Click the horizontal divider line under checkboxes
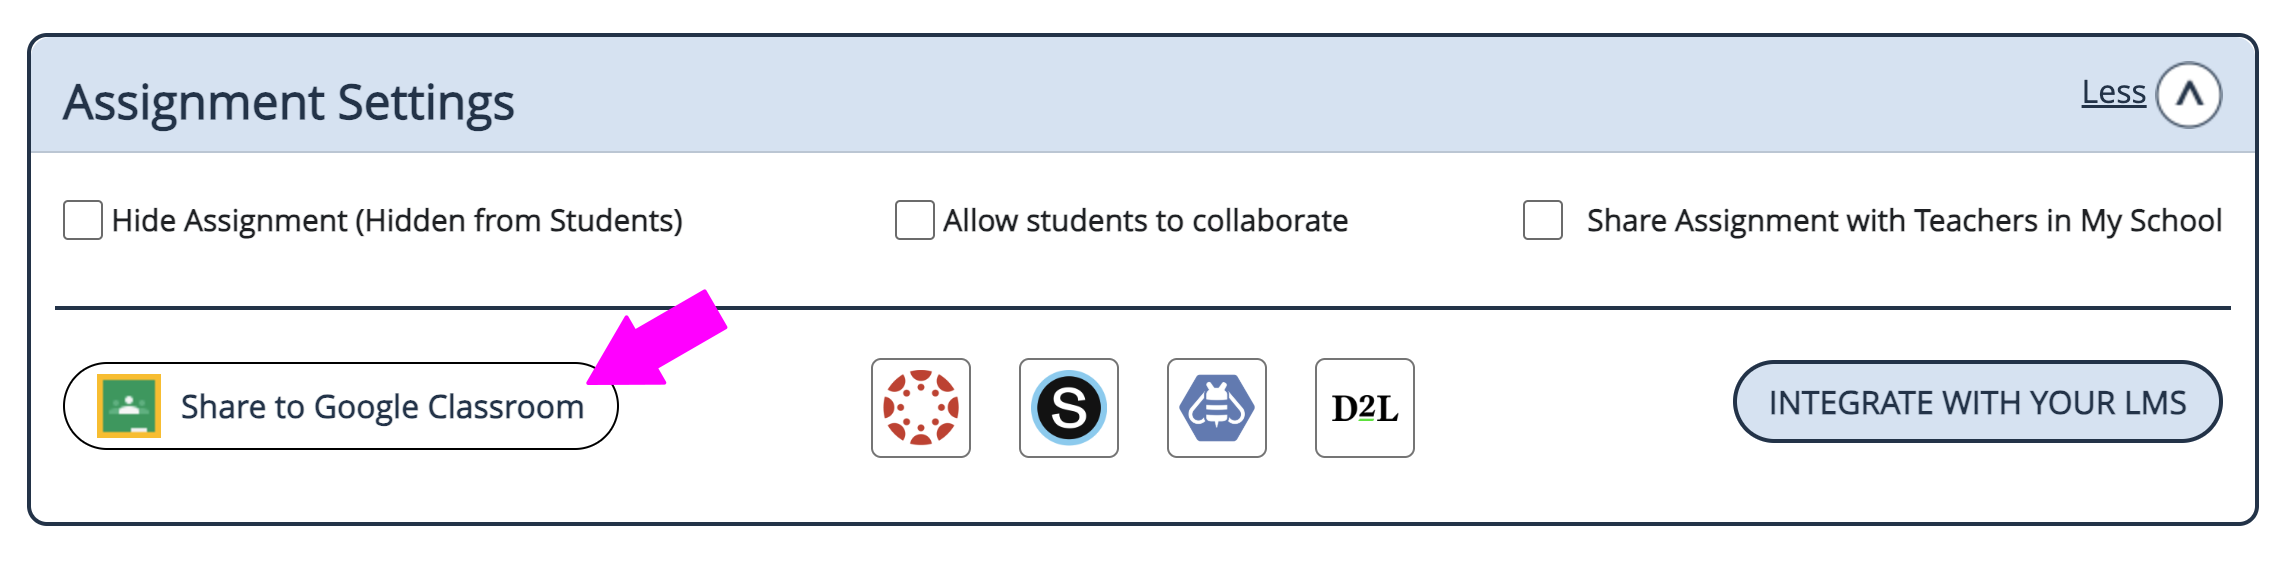 pos(1142,308)
